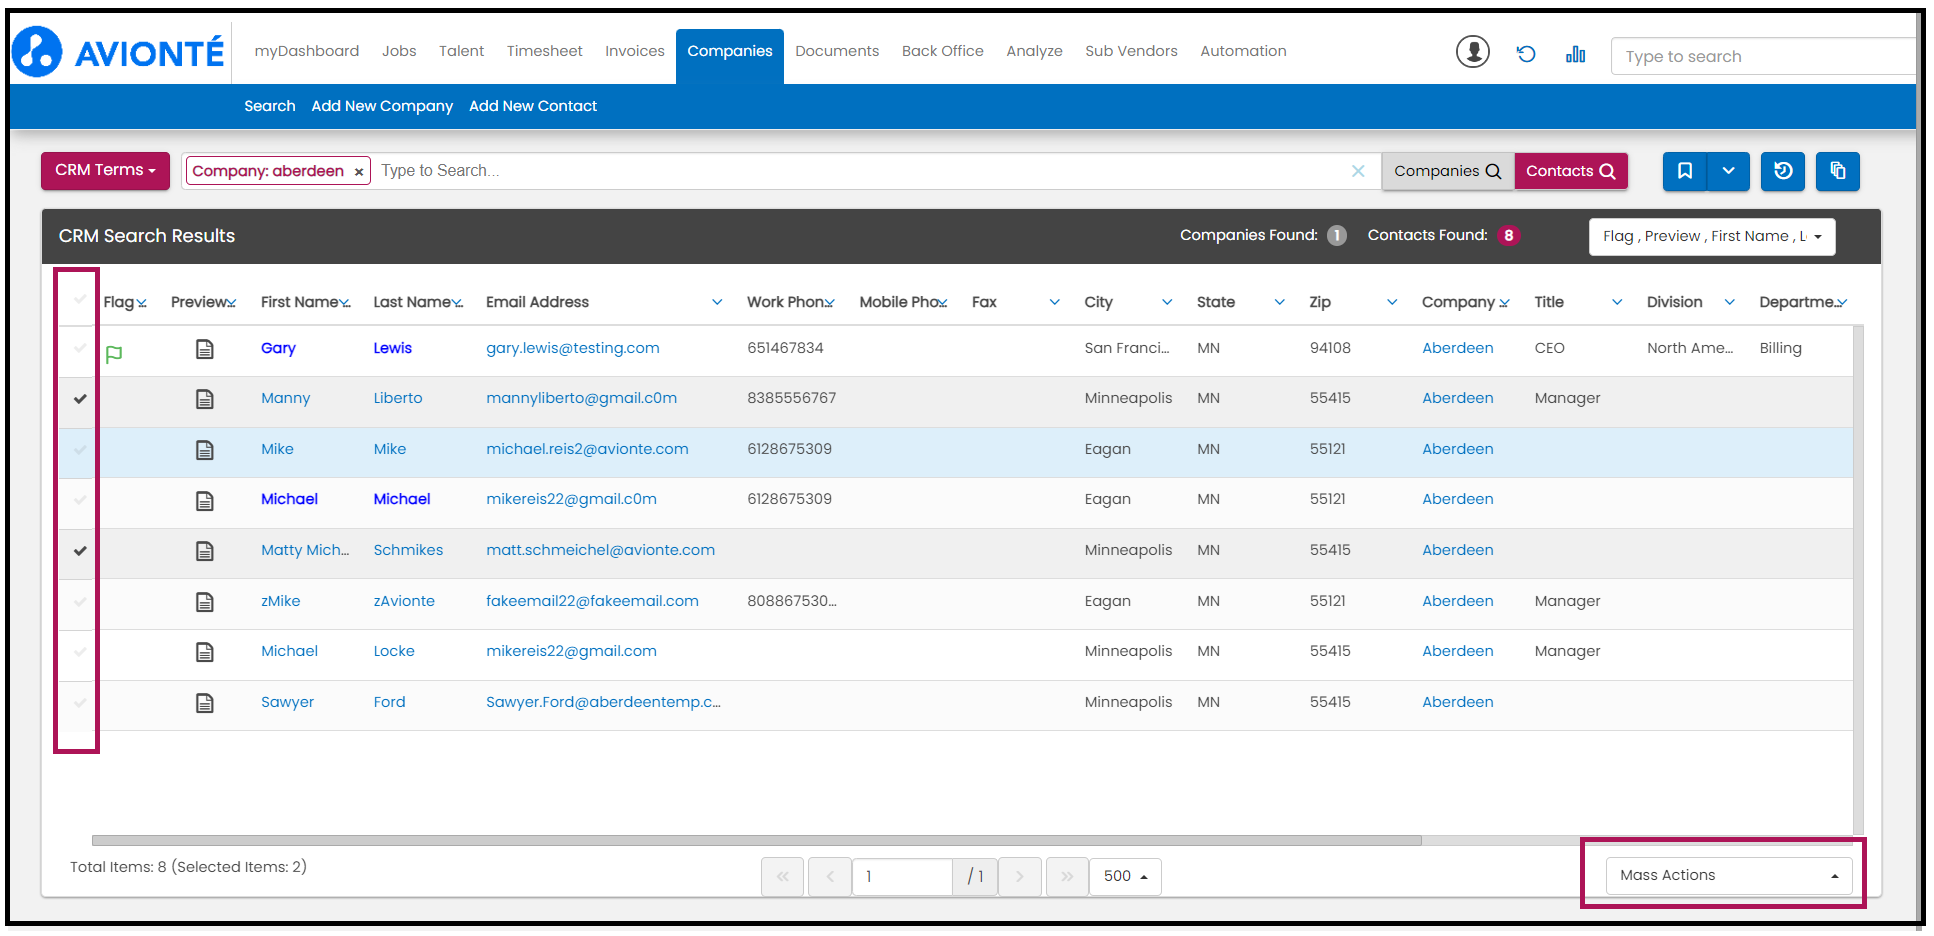Screen dimensions: 1934x936
Task: Click the bookmark saved search icon
Action: click(1685, 171)
